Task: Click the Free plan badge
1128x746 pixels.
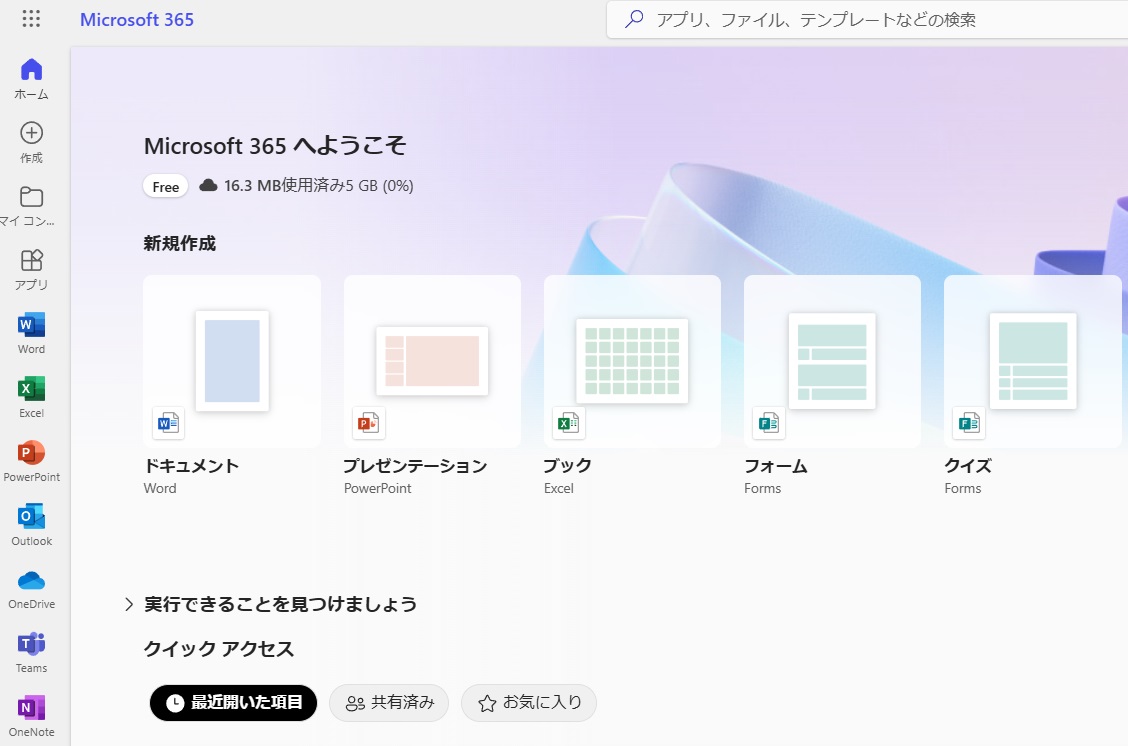Action: (166, 186)
